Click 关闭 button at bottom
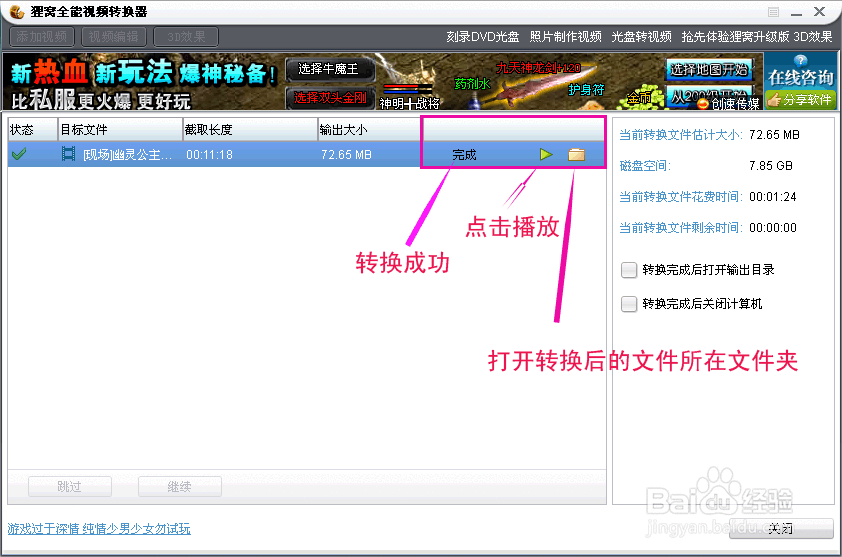Screen dimensions: 842x557 (x=781, y=529)
